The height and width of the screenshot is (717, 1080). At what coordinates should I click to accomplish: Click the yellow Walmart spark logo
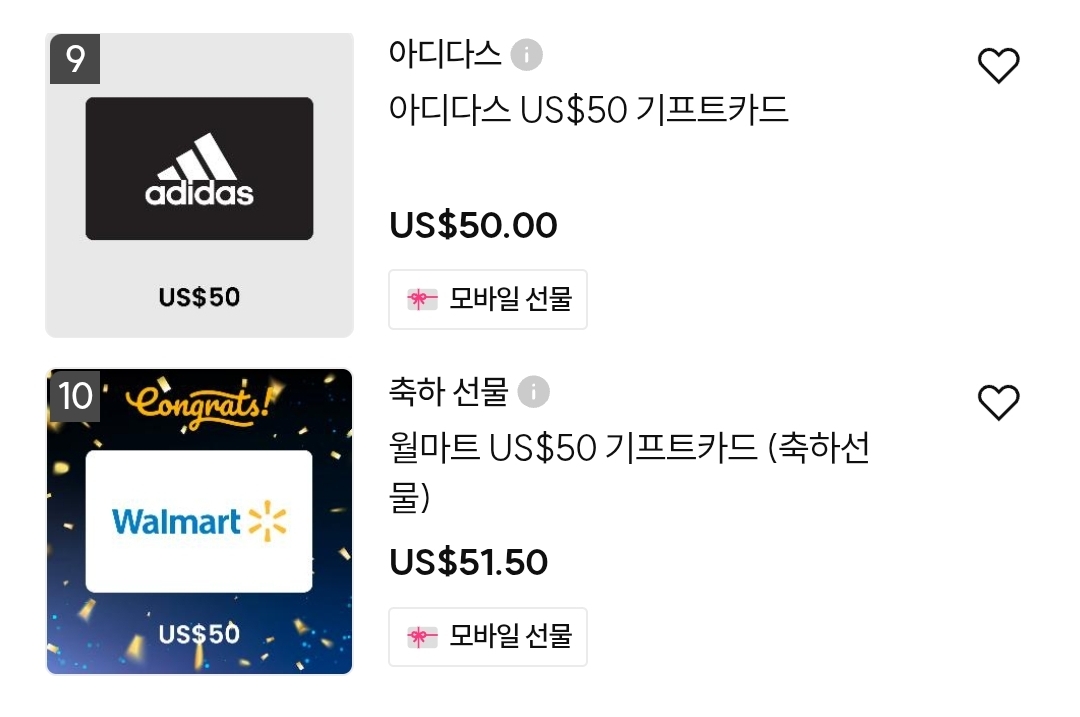(267, 522)
